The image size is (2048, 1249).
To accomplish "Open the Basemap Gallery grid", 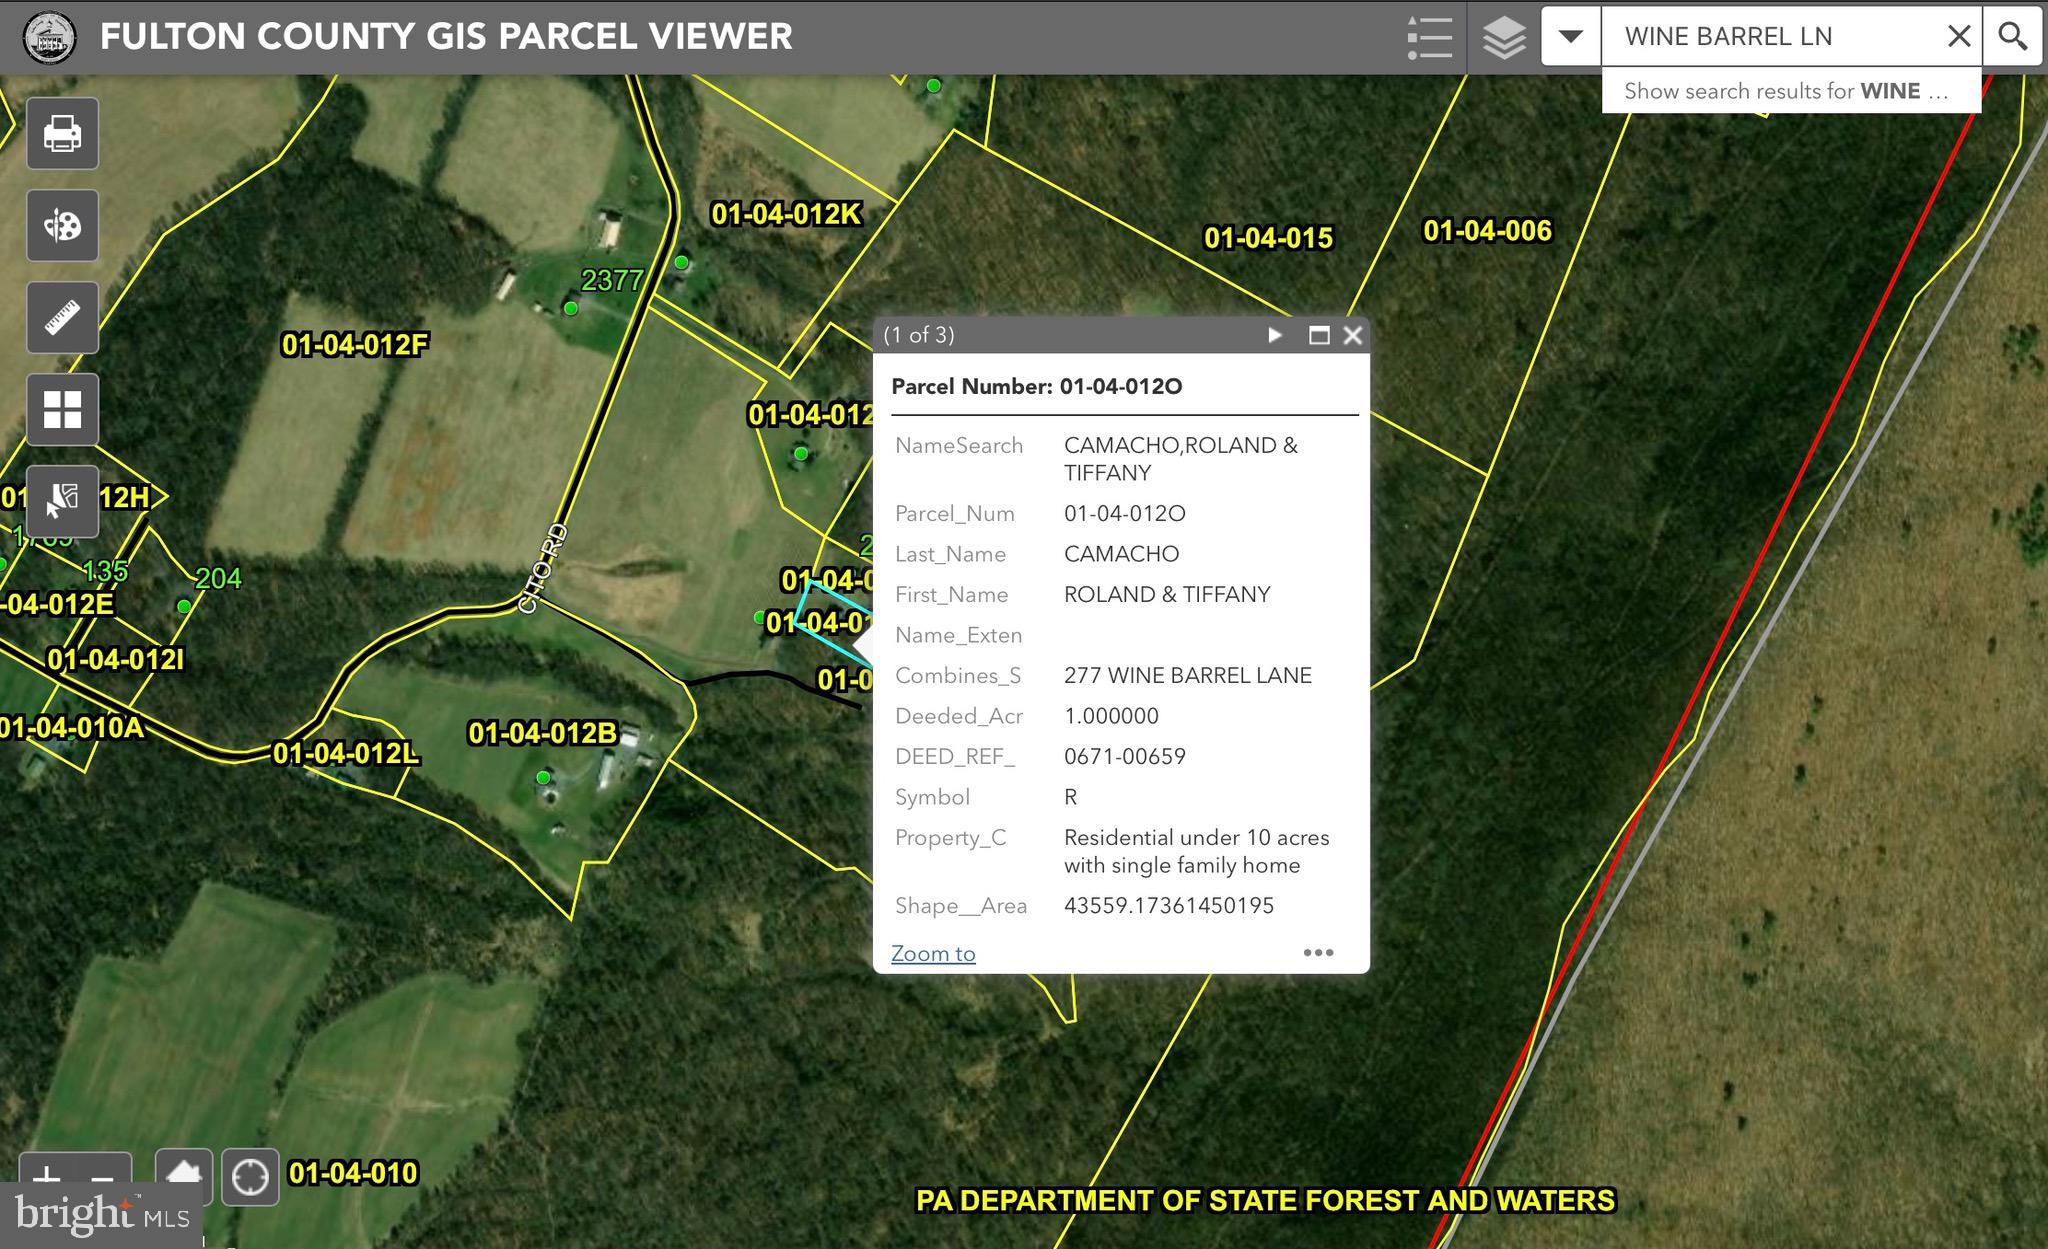I will [x=62, y=409].
